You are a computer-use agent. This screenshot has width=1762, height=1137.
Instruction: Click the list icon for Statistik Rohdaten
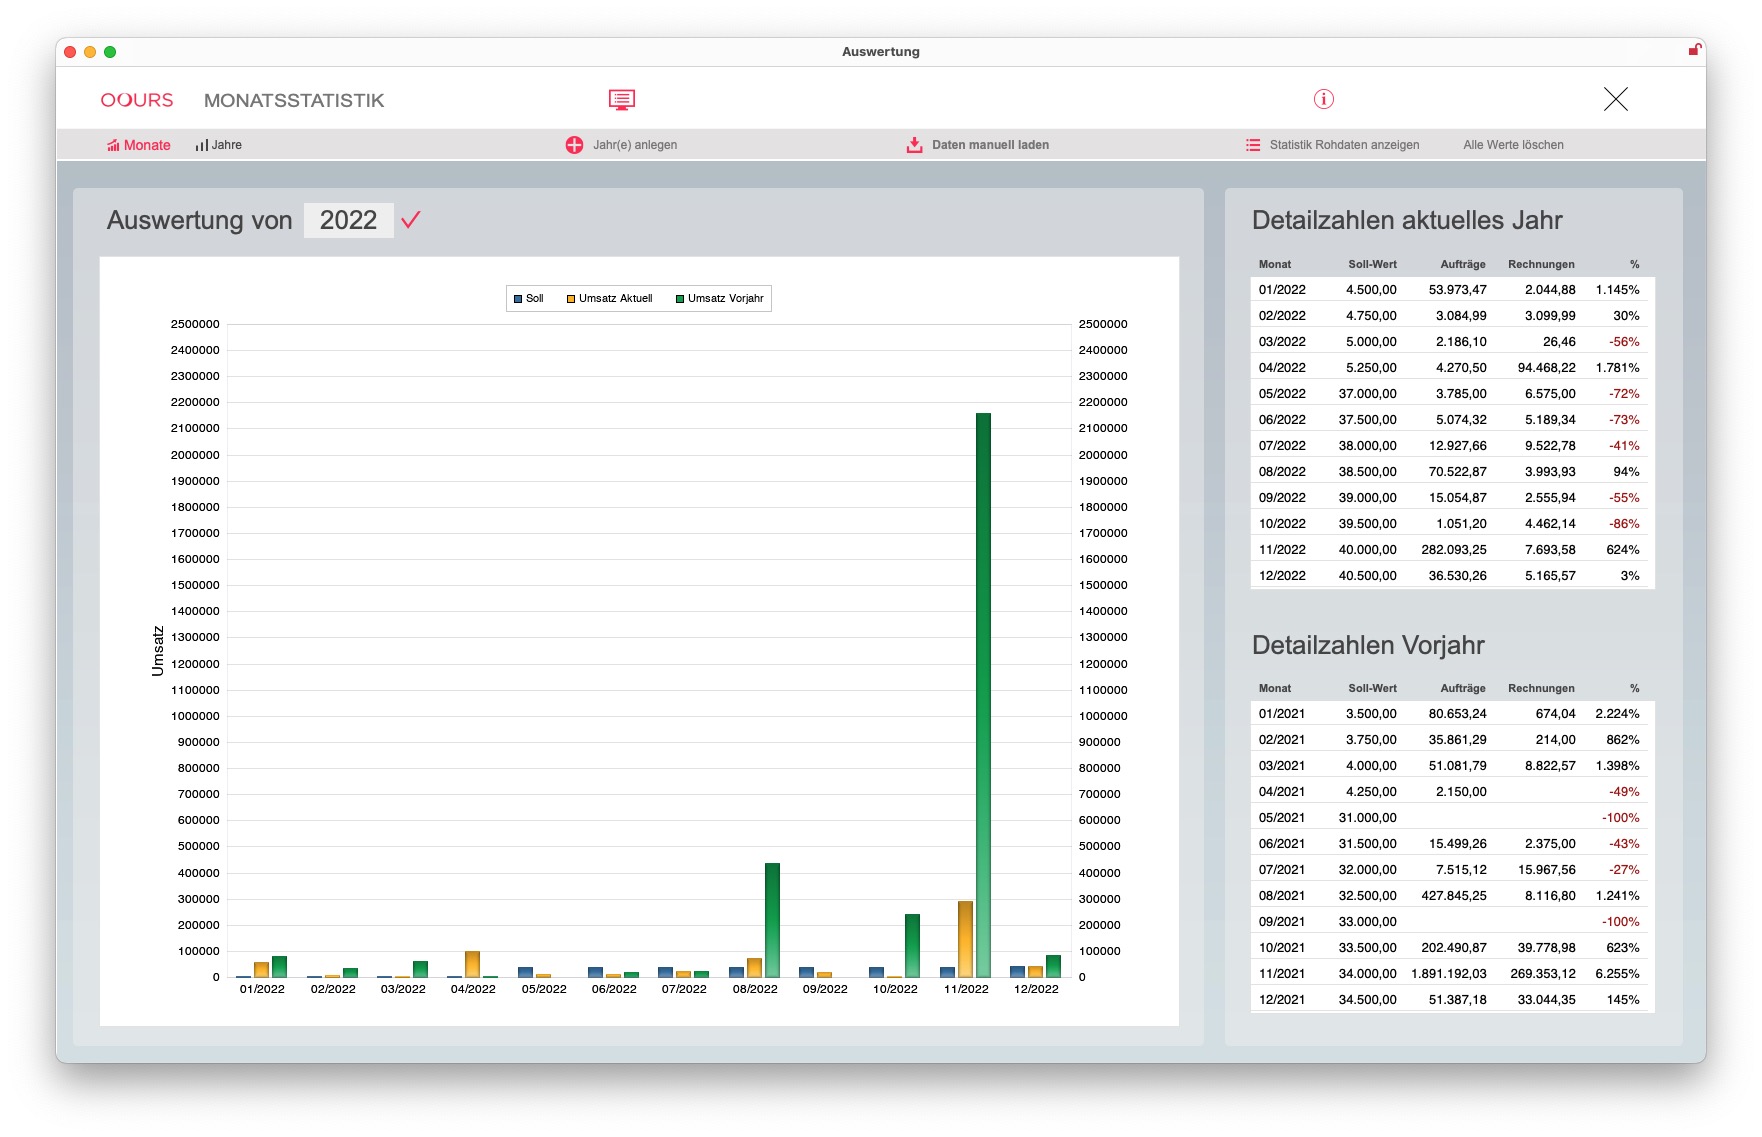[1253, 145]
